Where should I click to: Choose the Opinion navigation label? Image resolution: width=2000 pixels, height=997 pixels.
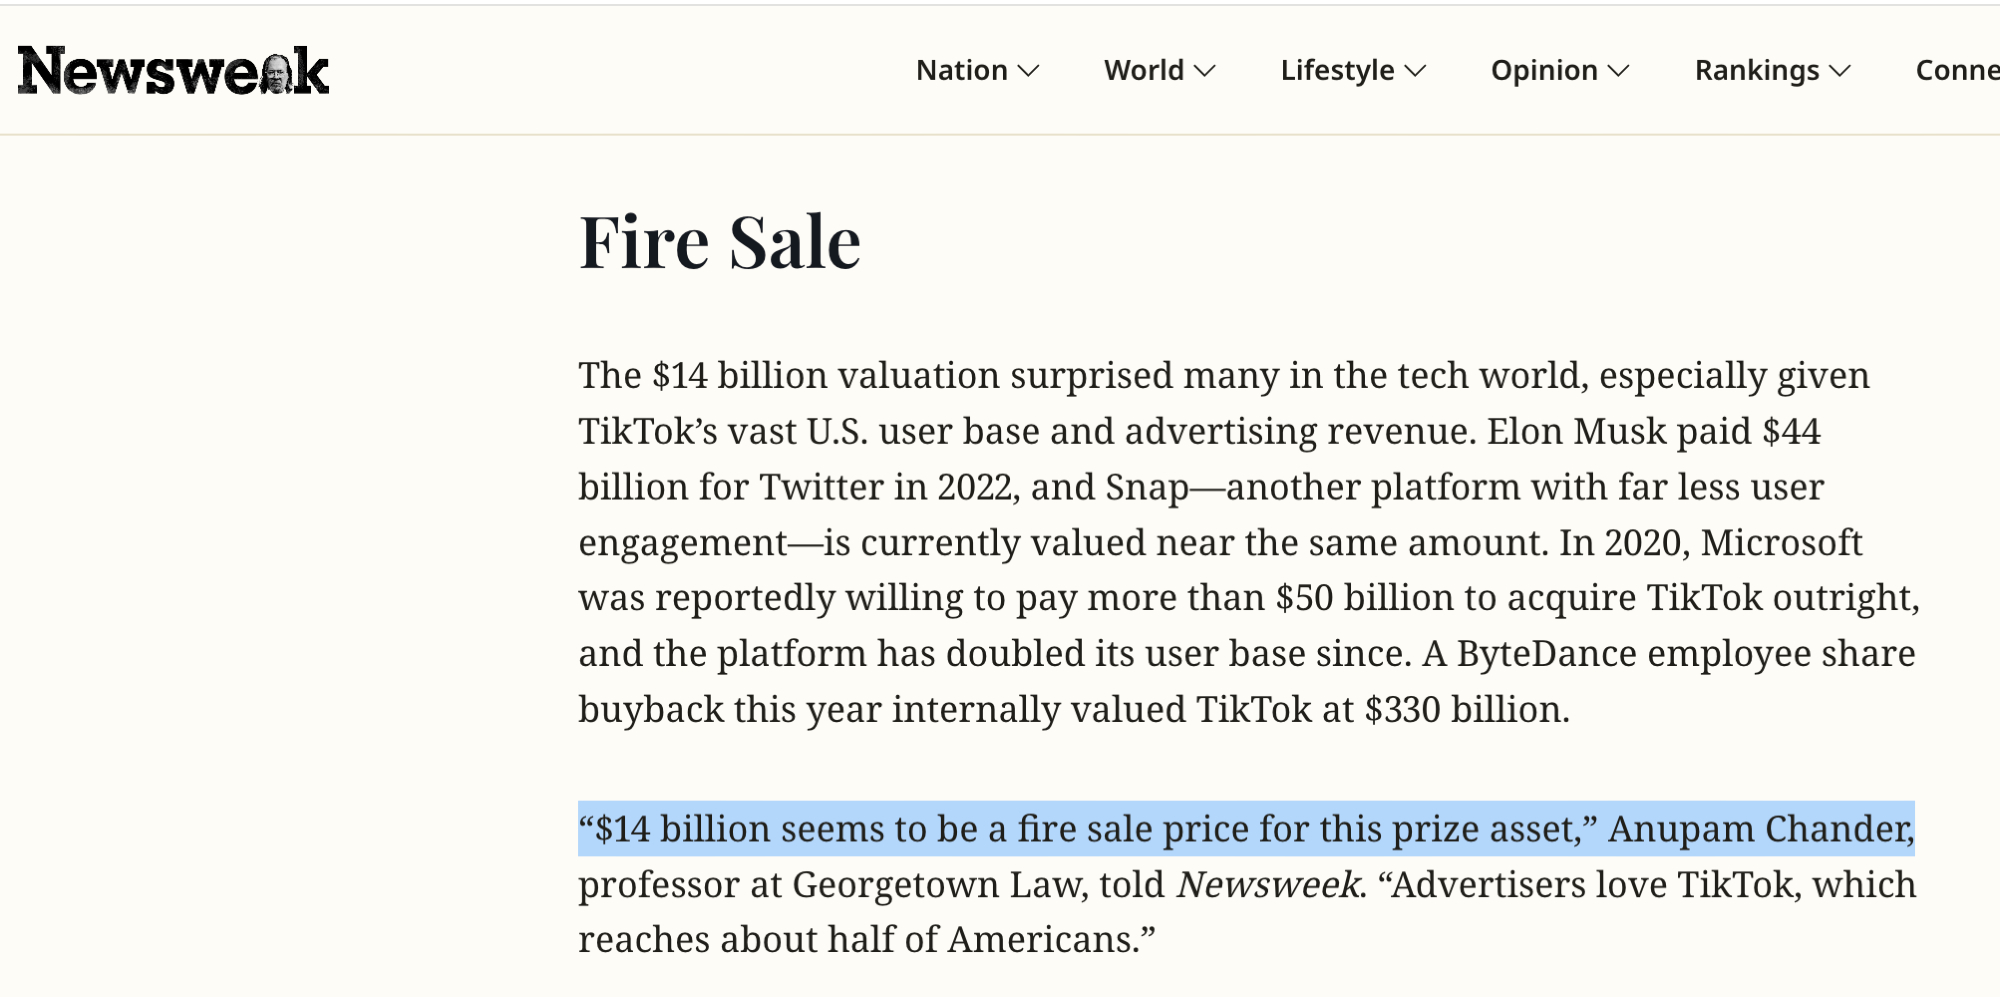pos(1544,70)
